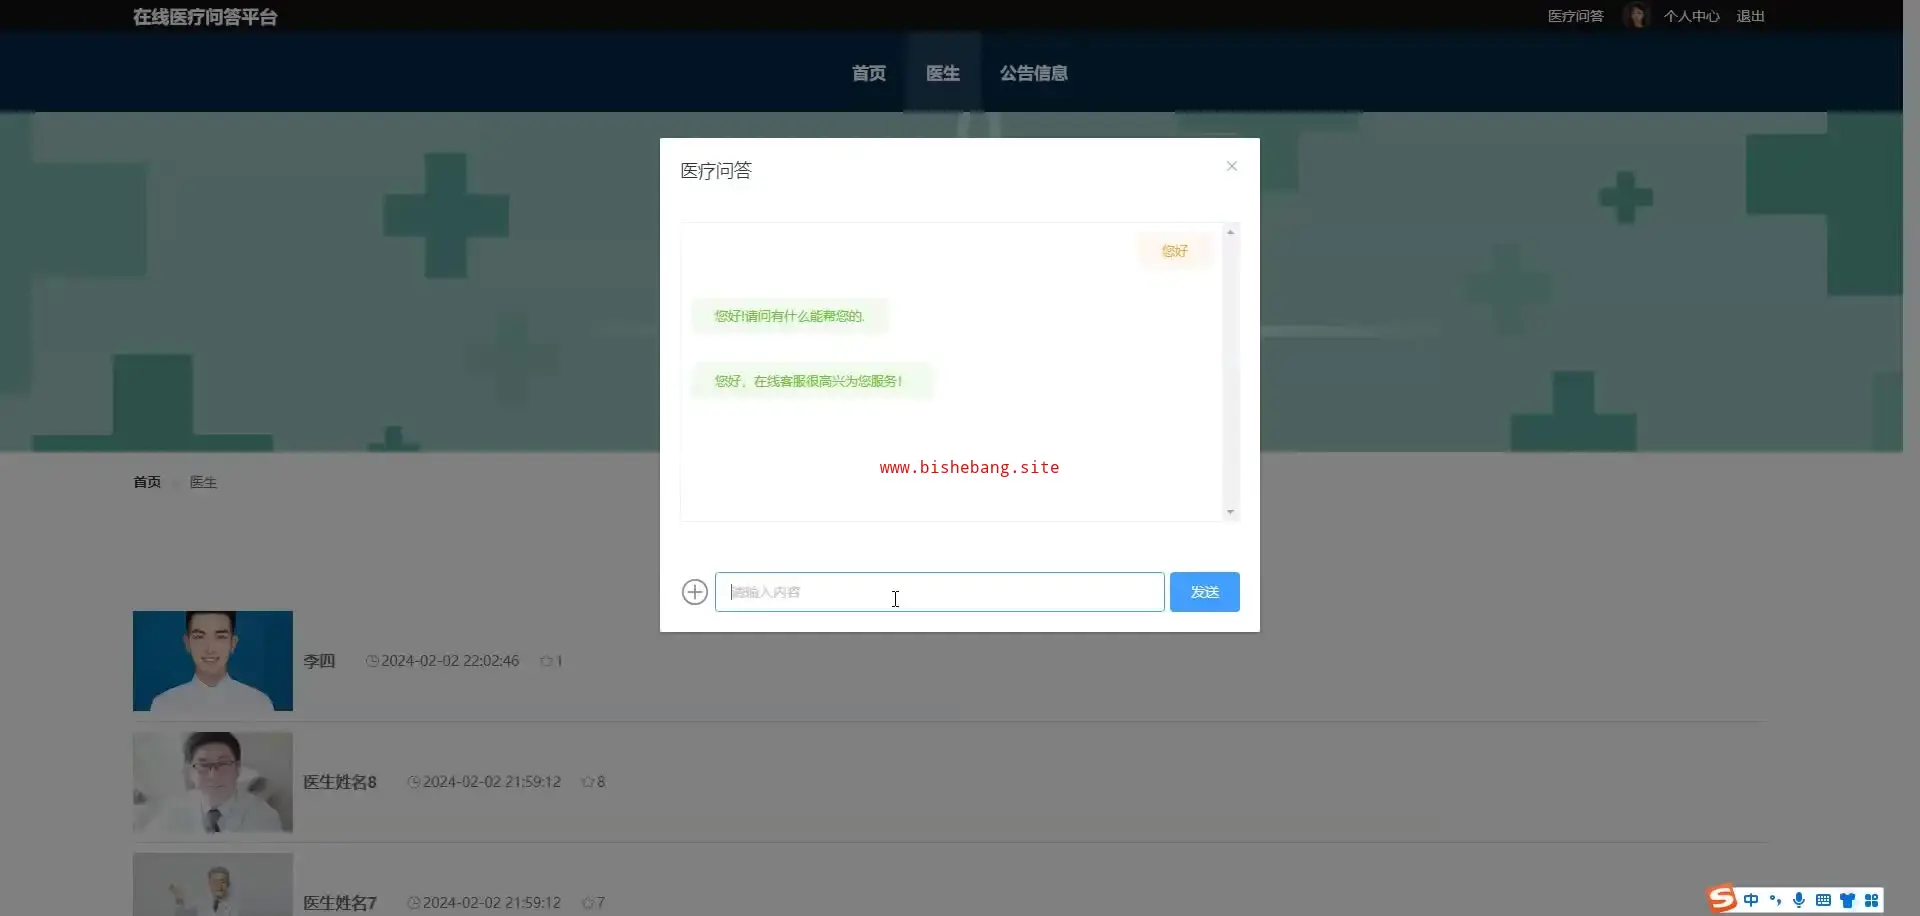The height and width of the screenshot is (916, 1920).
Task: Click timestamp 2024-02-02 22:02:46
Action: click(450, 661)
